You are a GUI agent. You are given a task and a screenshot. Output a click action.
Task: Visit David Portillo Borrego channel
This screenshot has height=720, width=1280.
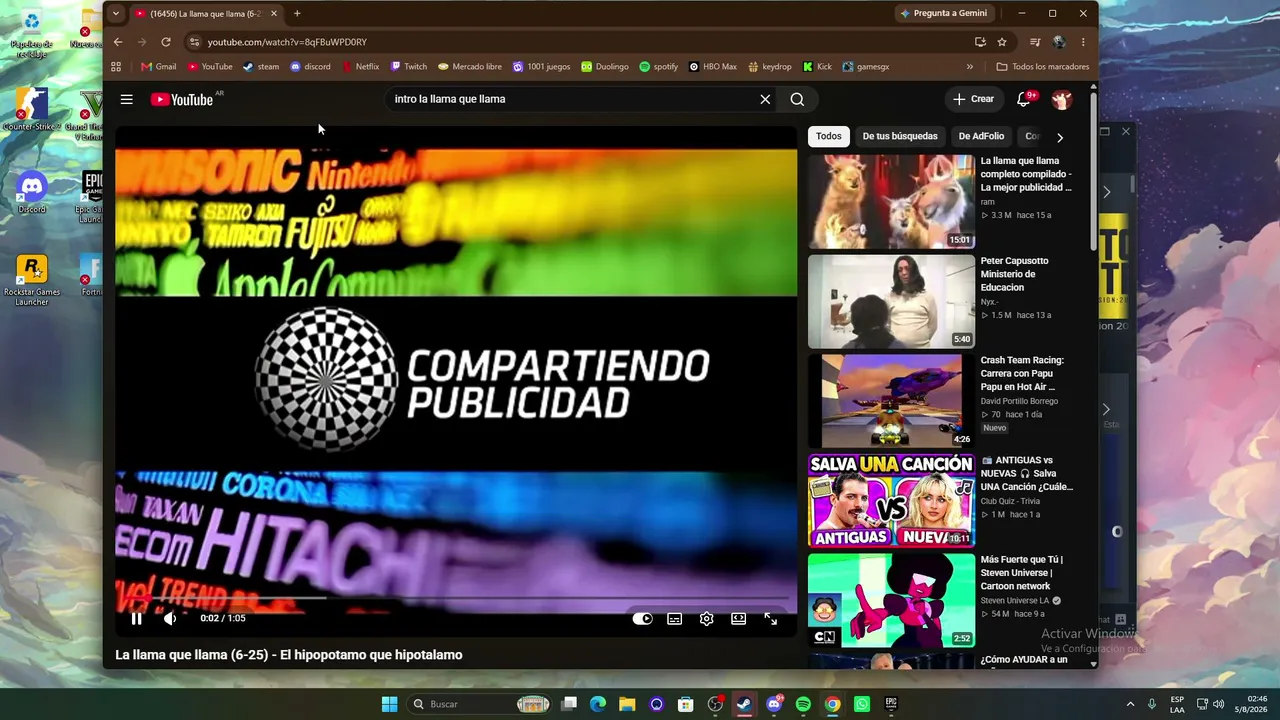(1019, 401)
